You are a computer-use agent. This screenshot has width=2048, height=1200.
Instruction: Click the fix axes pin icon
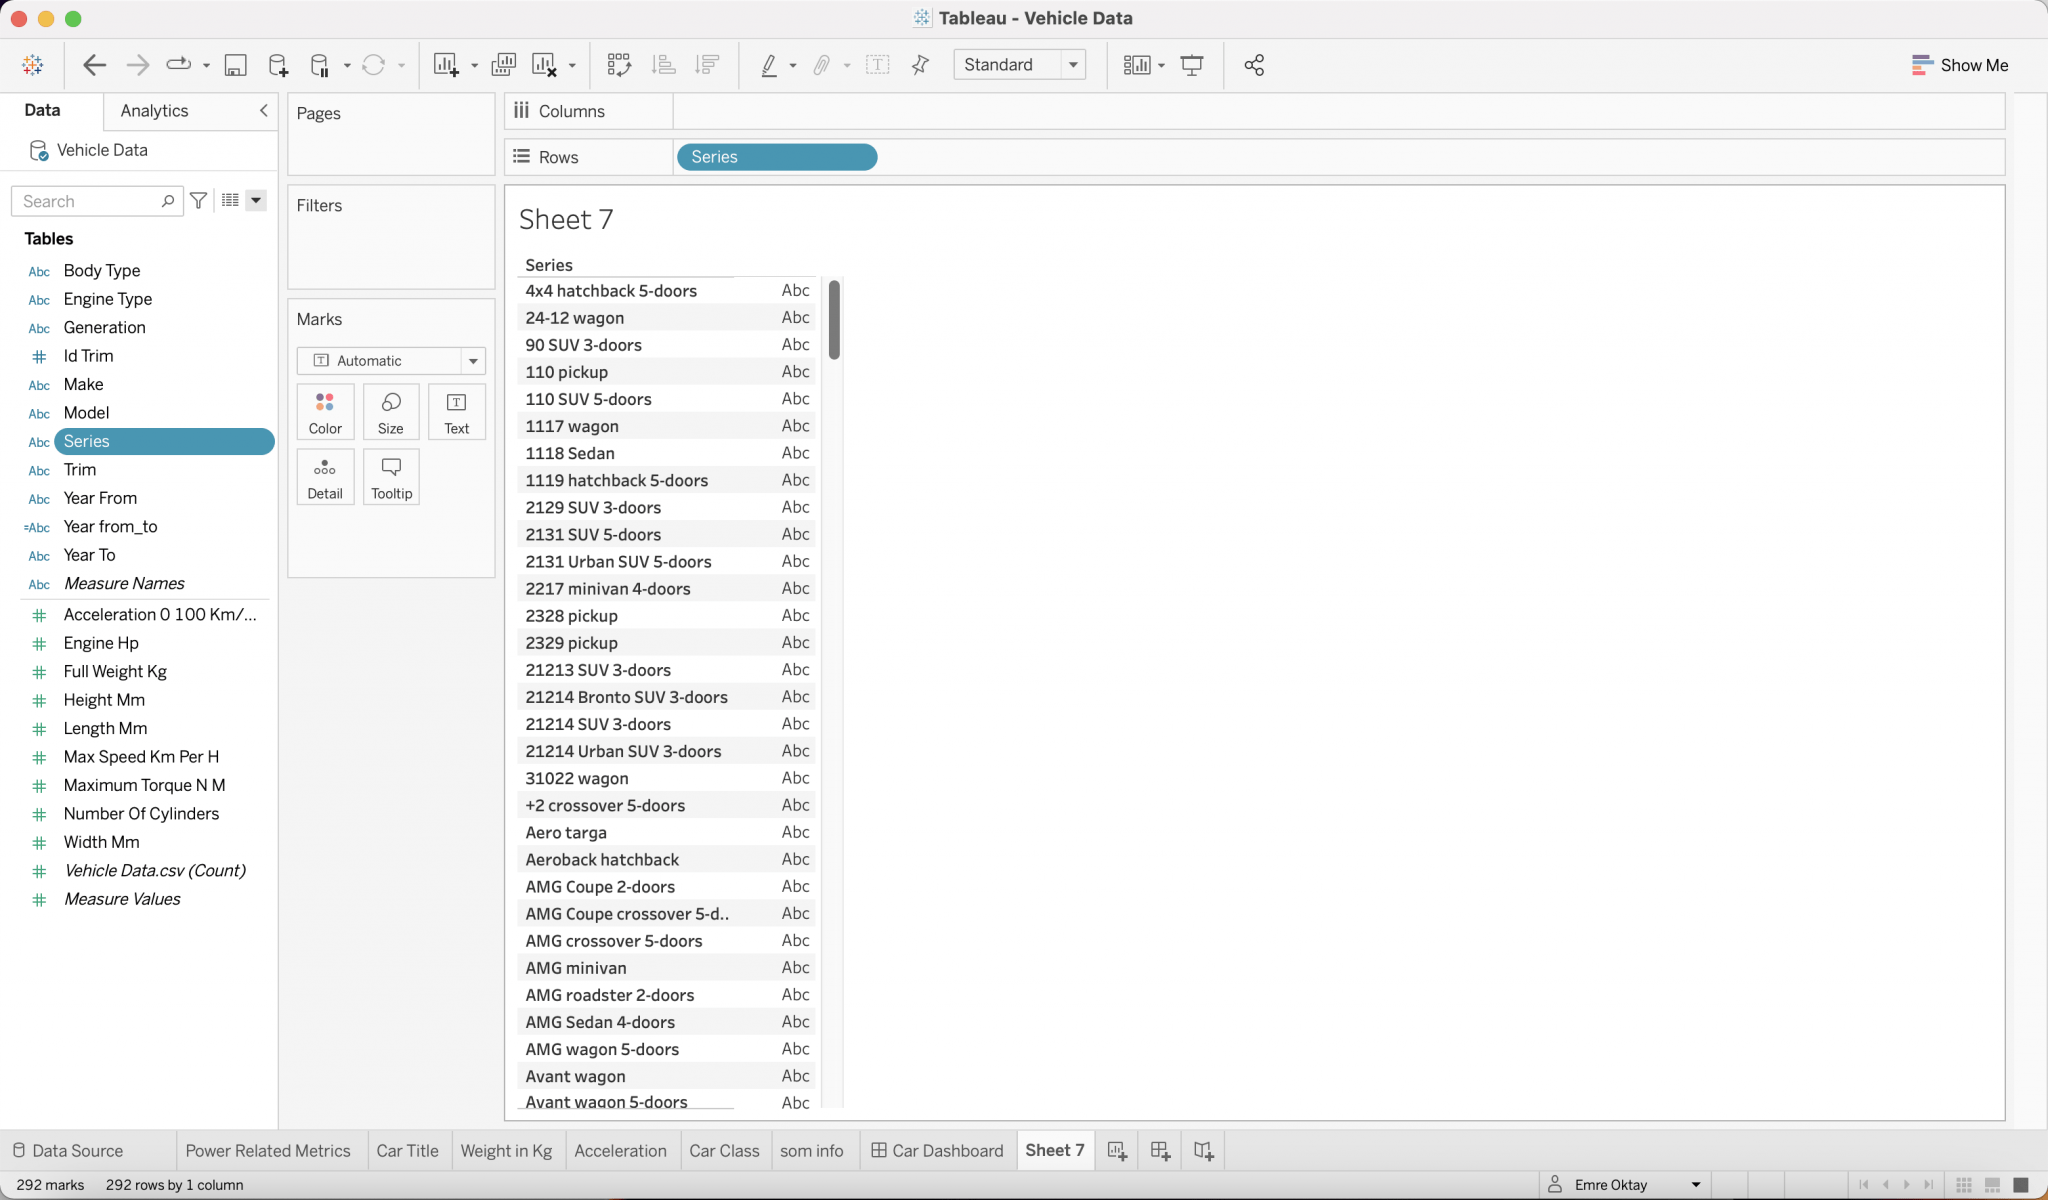920,65
